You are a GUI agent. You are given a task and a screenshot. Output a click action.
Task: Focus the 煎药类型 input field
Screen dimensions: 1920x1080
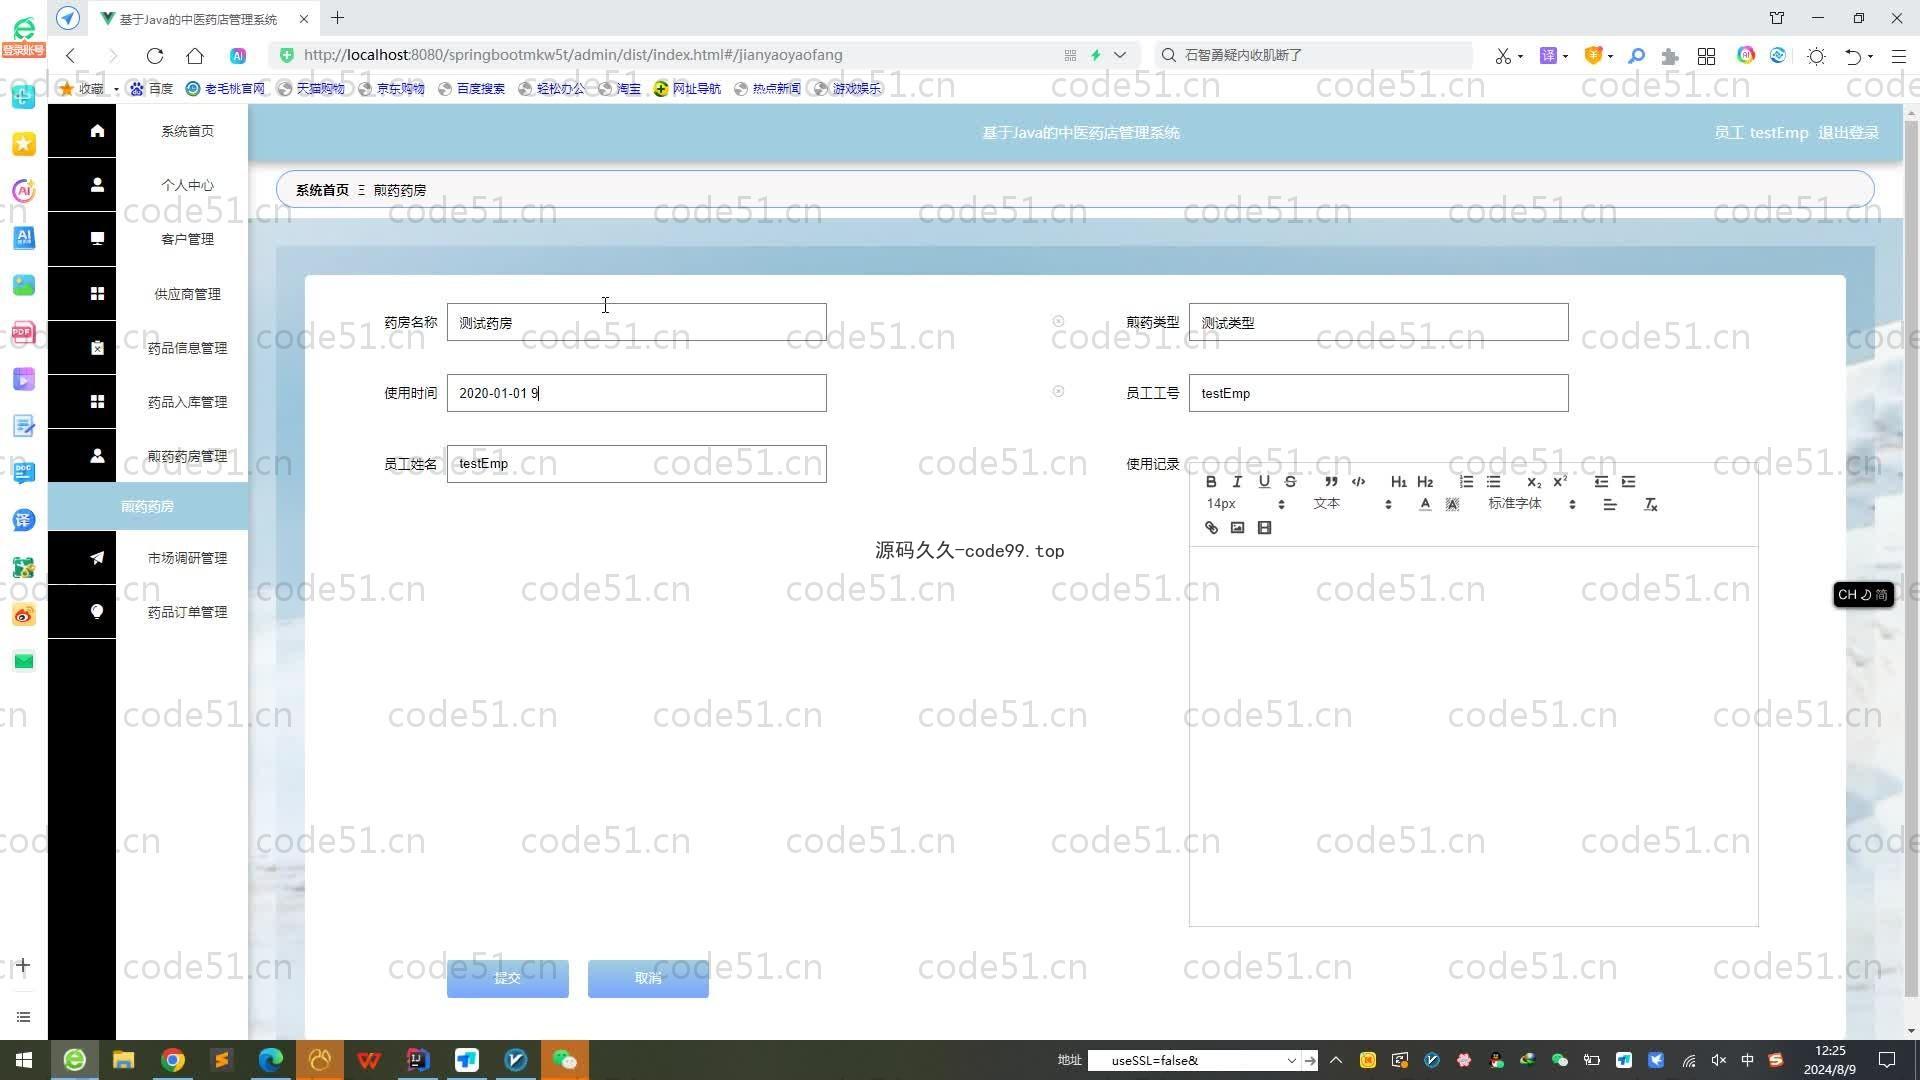(x=1378, y=322)
